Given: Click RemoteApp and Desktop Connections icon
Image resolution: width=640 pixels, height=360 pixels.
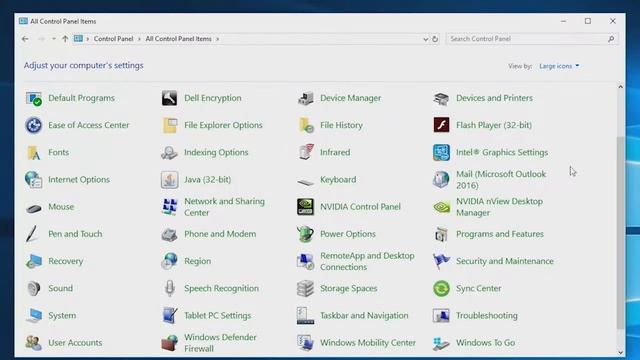Looking at the screenshot, I should pyautogui.click(x=305, y=261).
